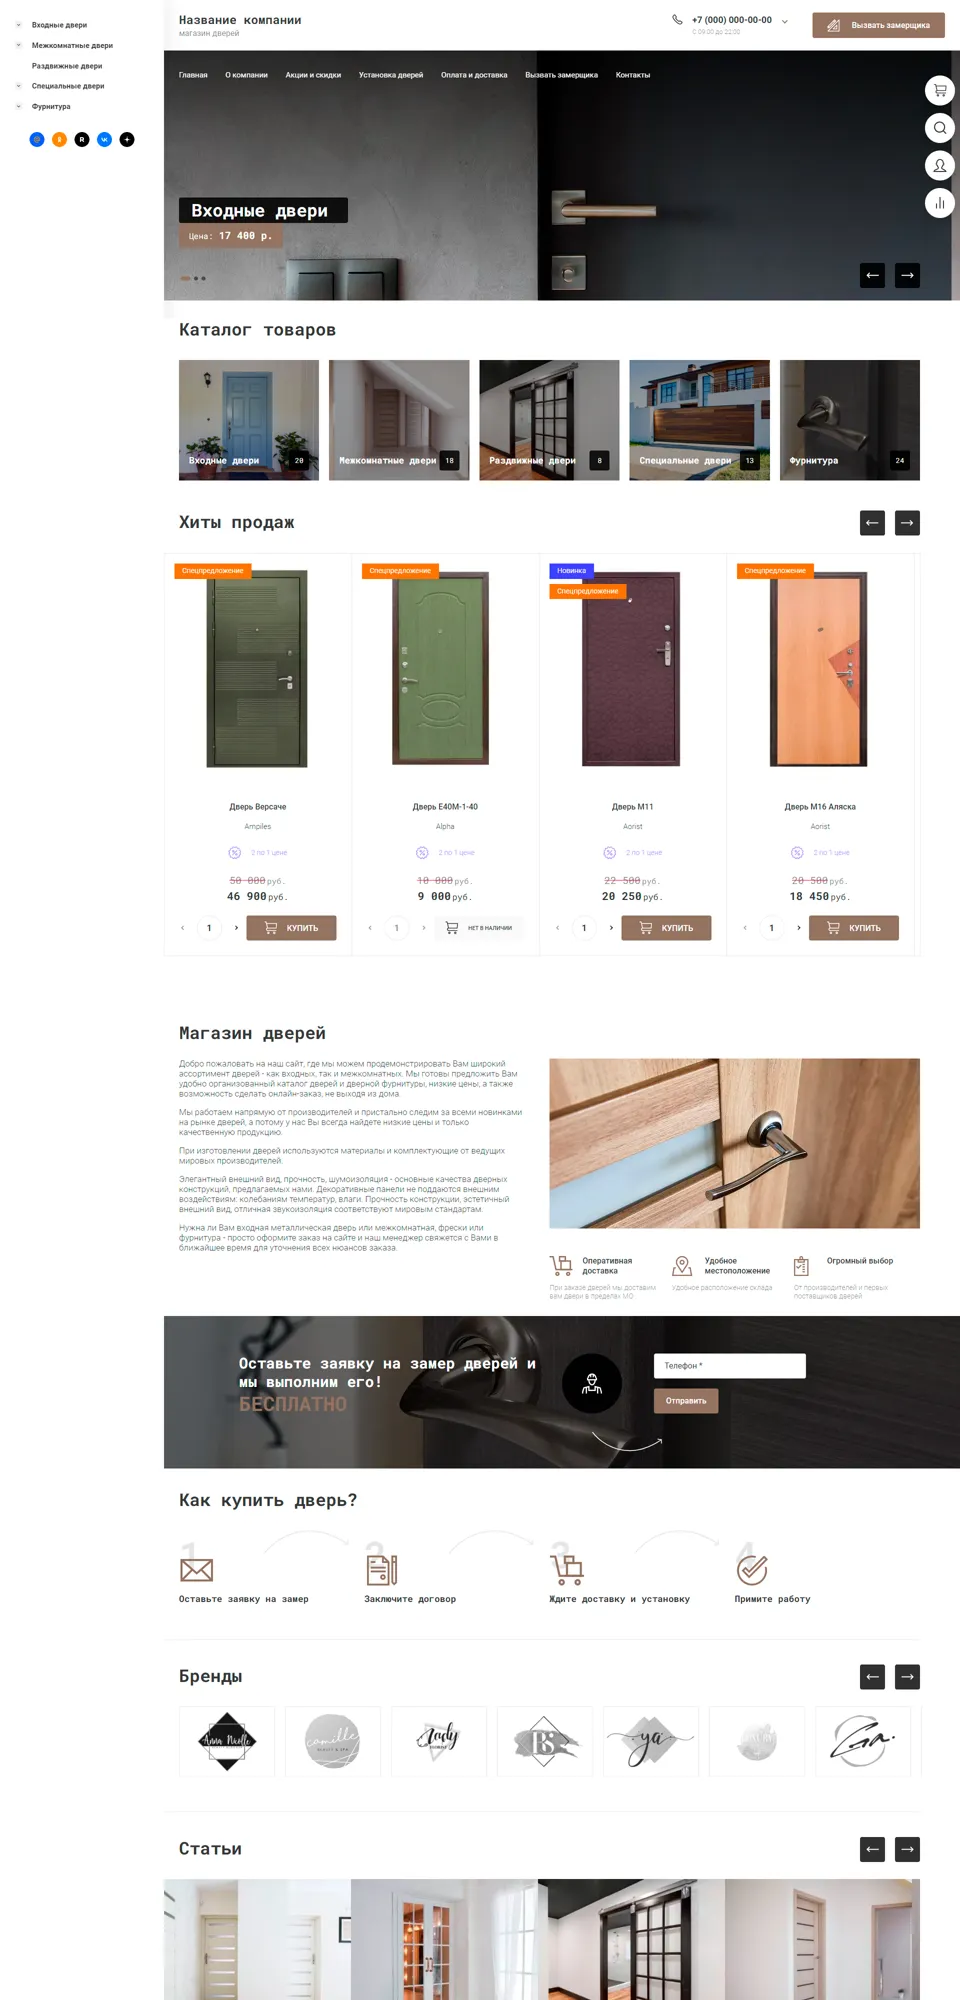Viewport: 960px width, 2000px height.
Task: Open the VK social icon
Action: coord(104,140)
